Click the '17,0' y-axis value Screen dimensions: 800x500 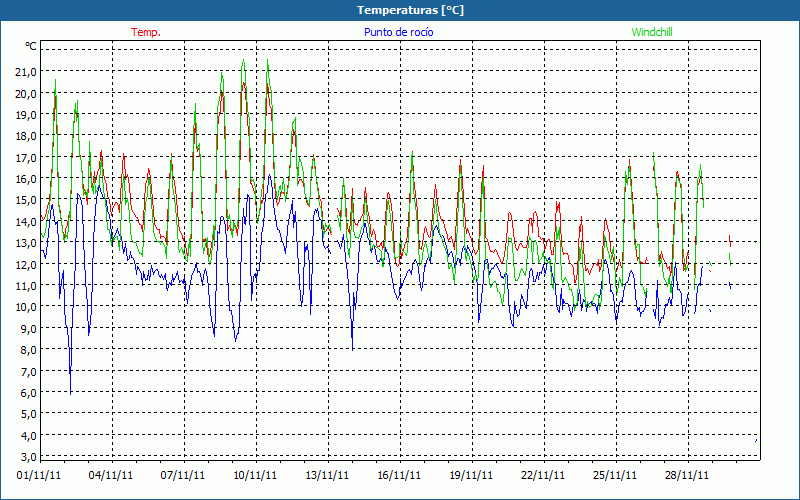point(27,157)
